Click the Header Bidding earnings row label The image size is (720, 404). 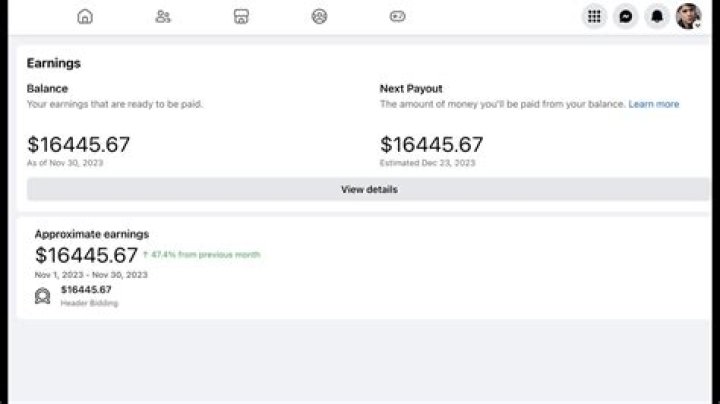(90, 303)
